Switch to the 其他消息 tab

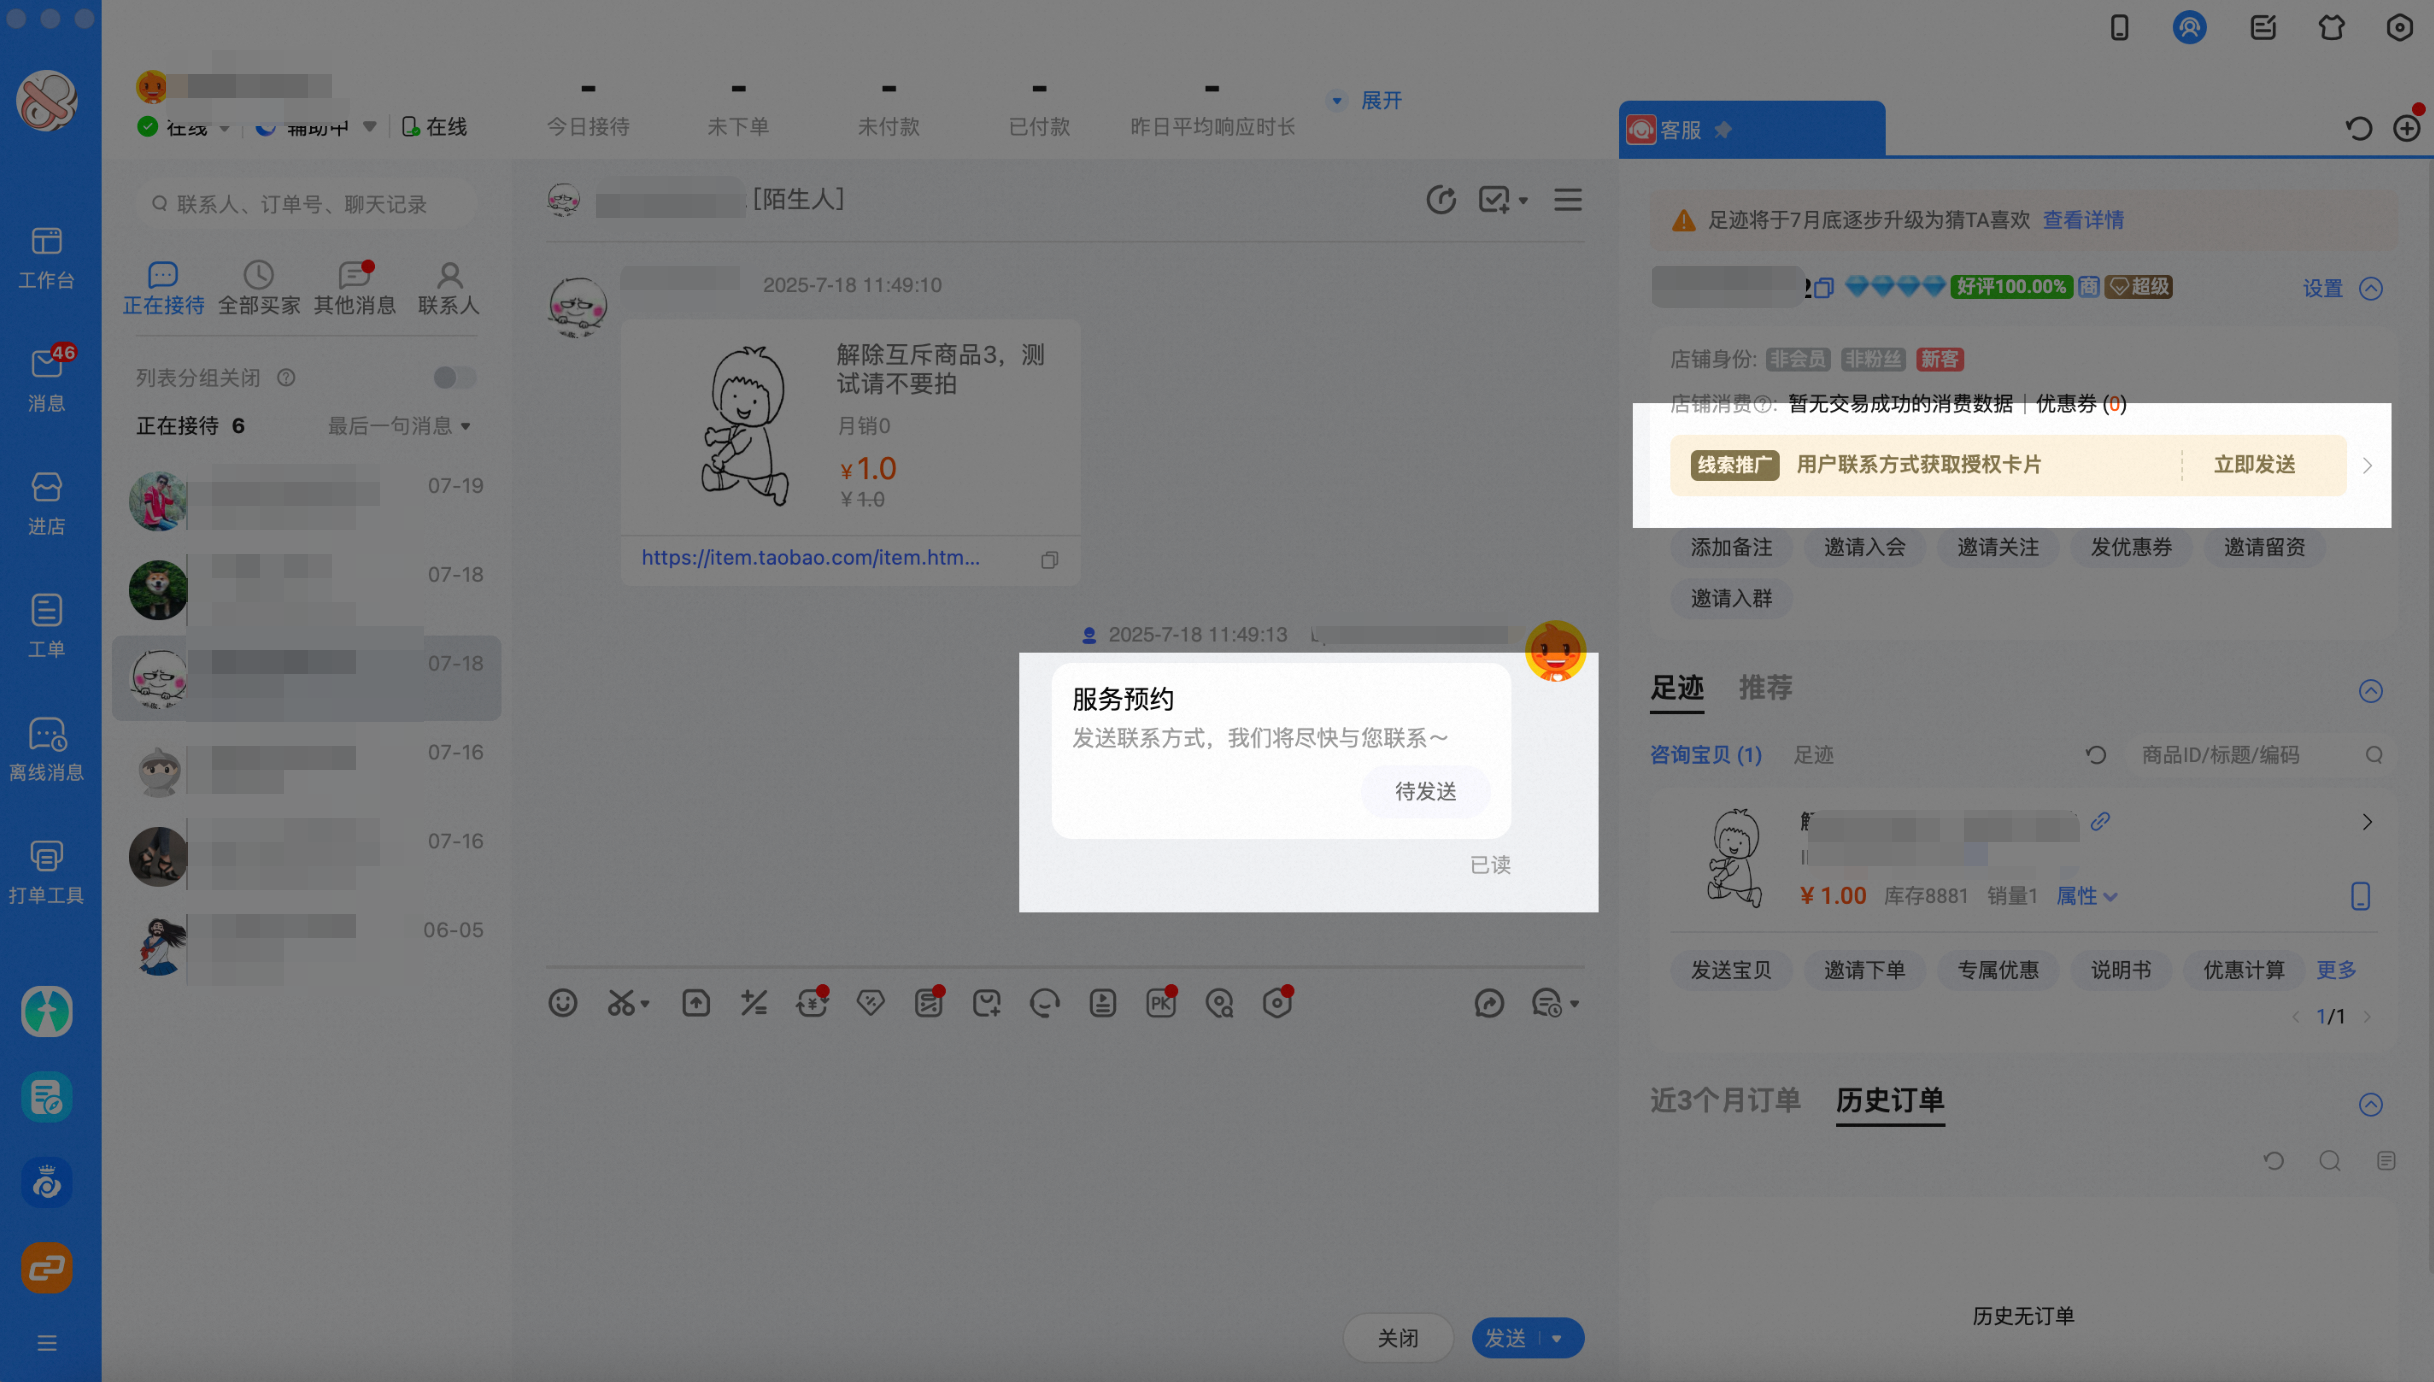[x=354, y=288]
